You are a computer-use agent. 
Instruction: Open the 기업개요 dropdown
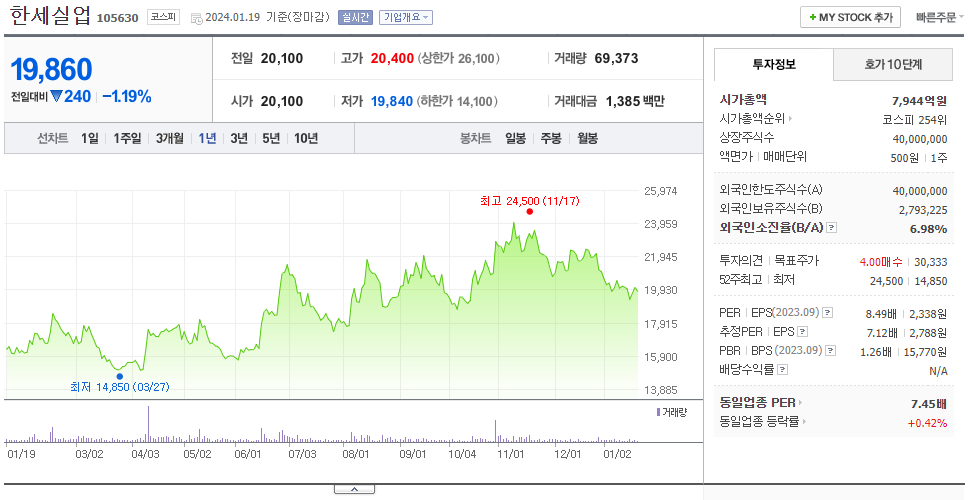406,17
